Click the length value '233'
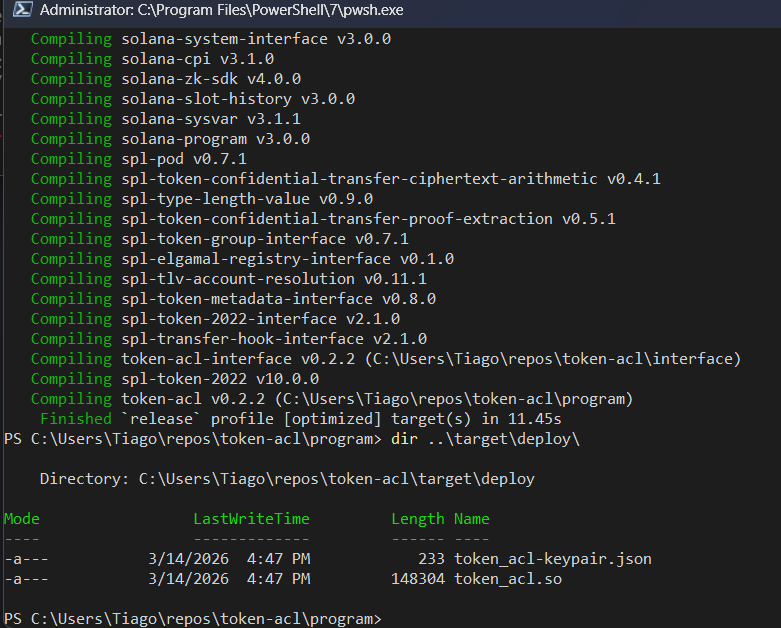 (431, 559)
